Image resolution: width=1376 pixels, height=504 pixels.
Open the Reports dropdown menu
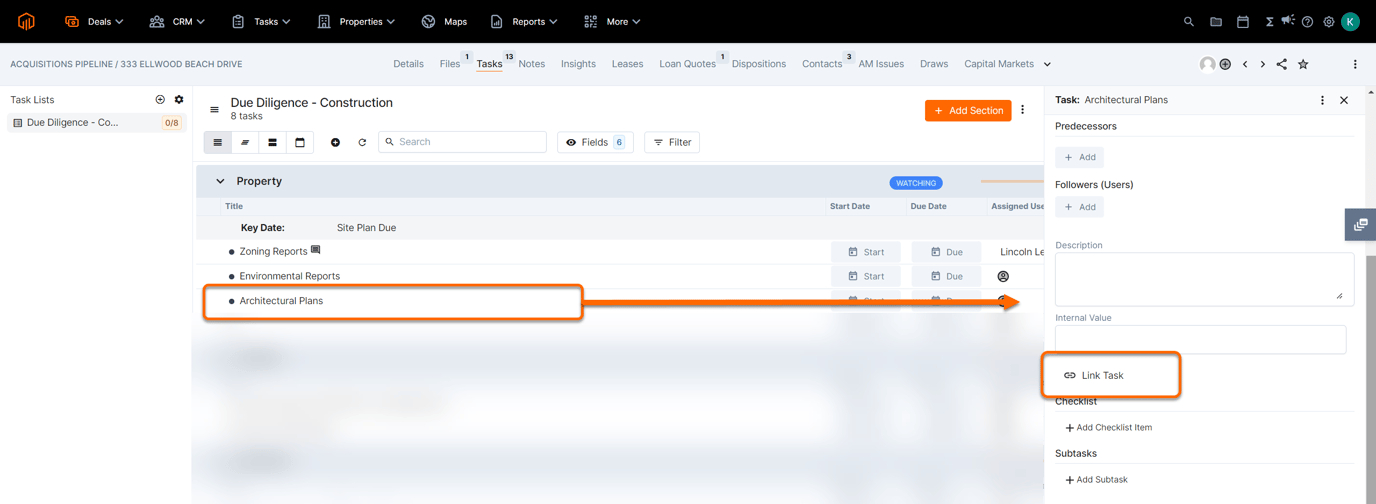(x=524, y=21)
